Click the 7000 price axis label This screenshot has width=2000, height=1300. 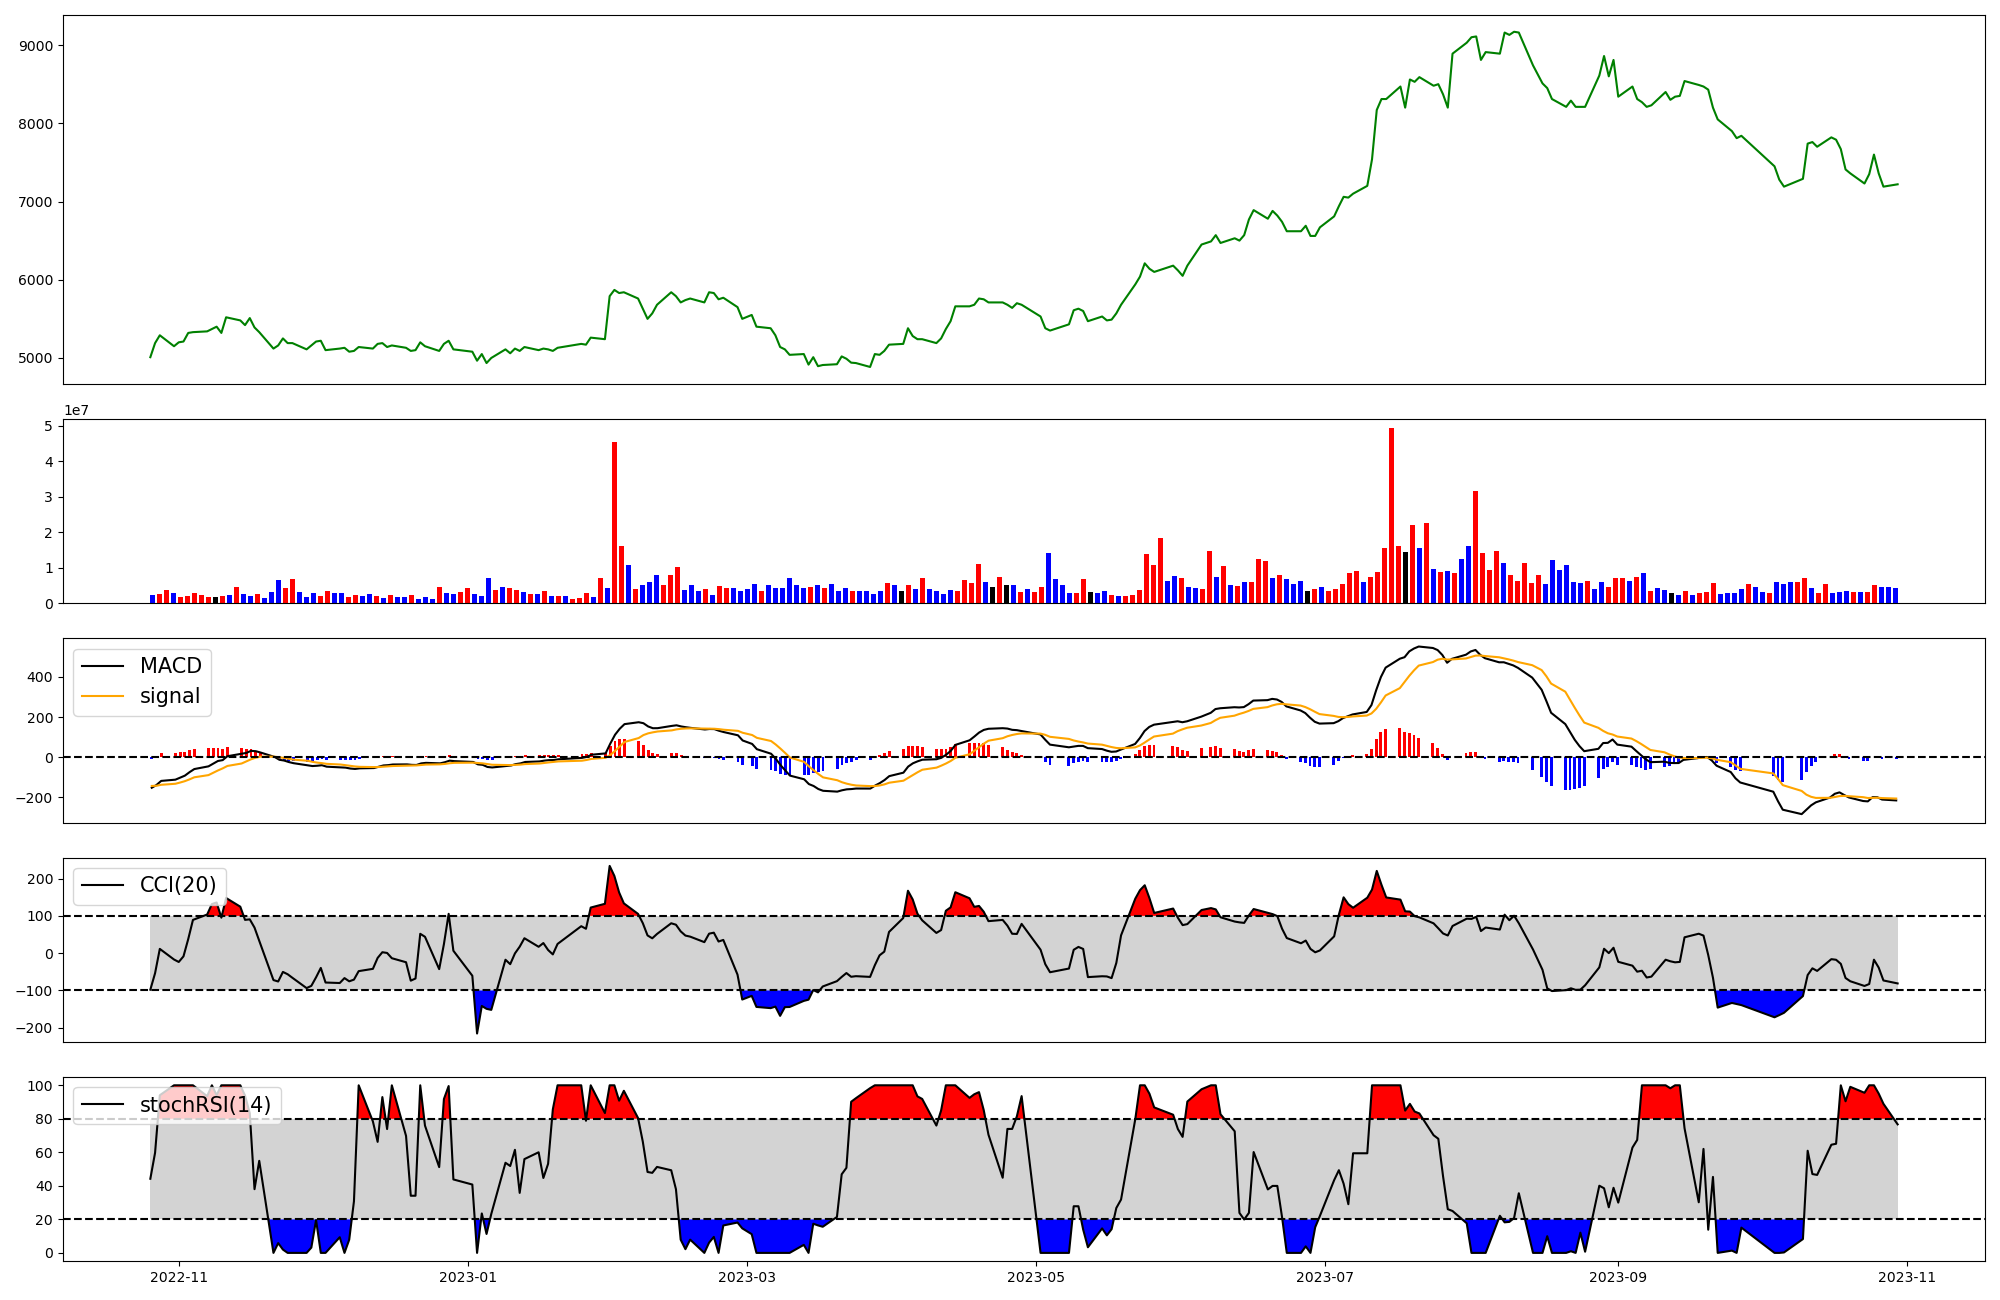(36, 202)
